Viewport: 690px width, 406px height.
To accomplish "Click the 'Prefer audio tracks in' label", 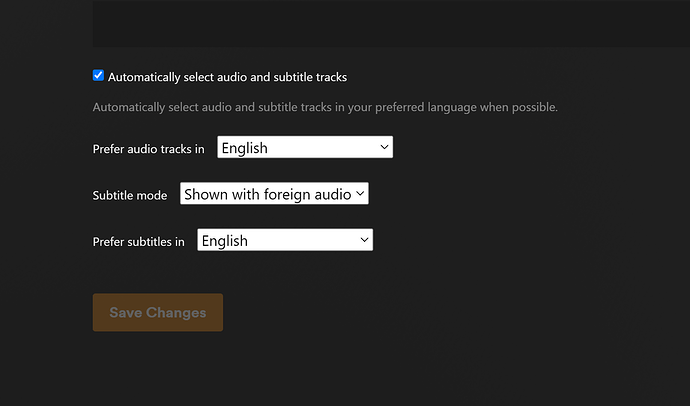I will (148, 149).
